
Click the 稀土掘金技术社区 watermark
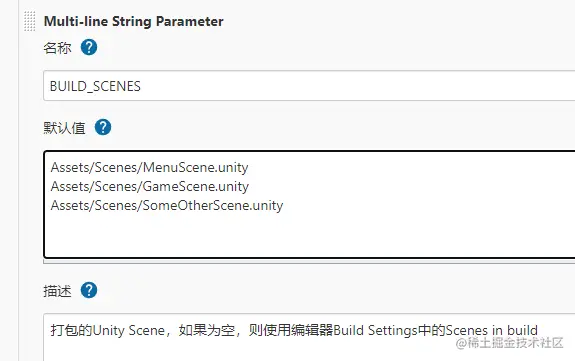(509, 343)
